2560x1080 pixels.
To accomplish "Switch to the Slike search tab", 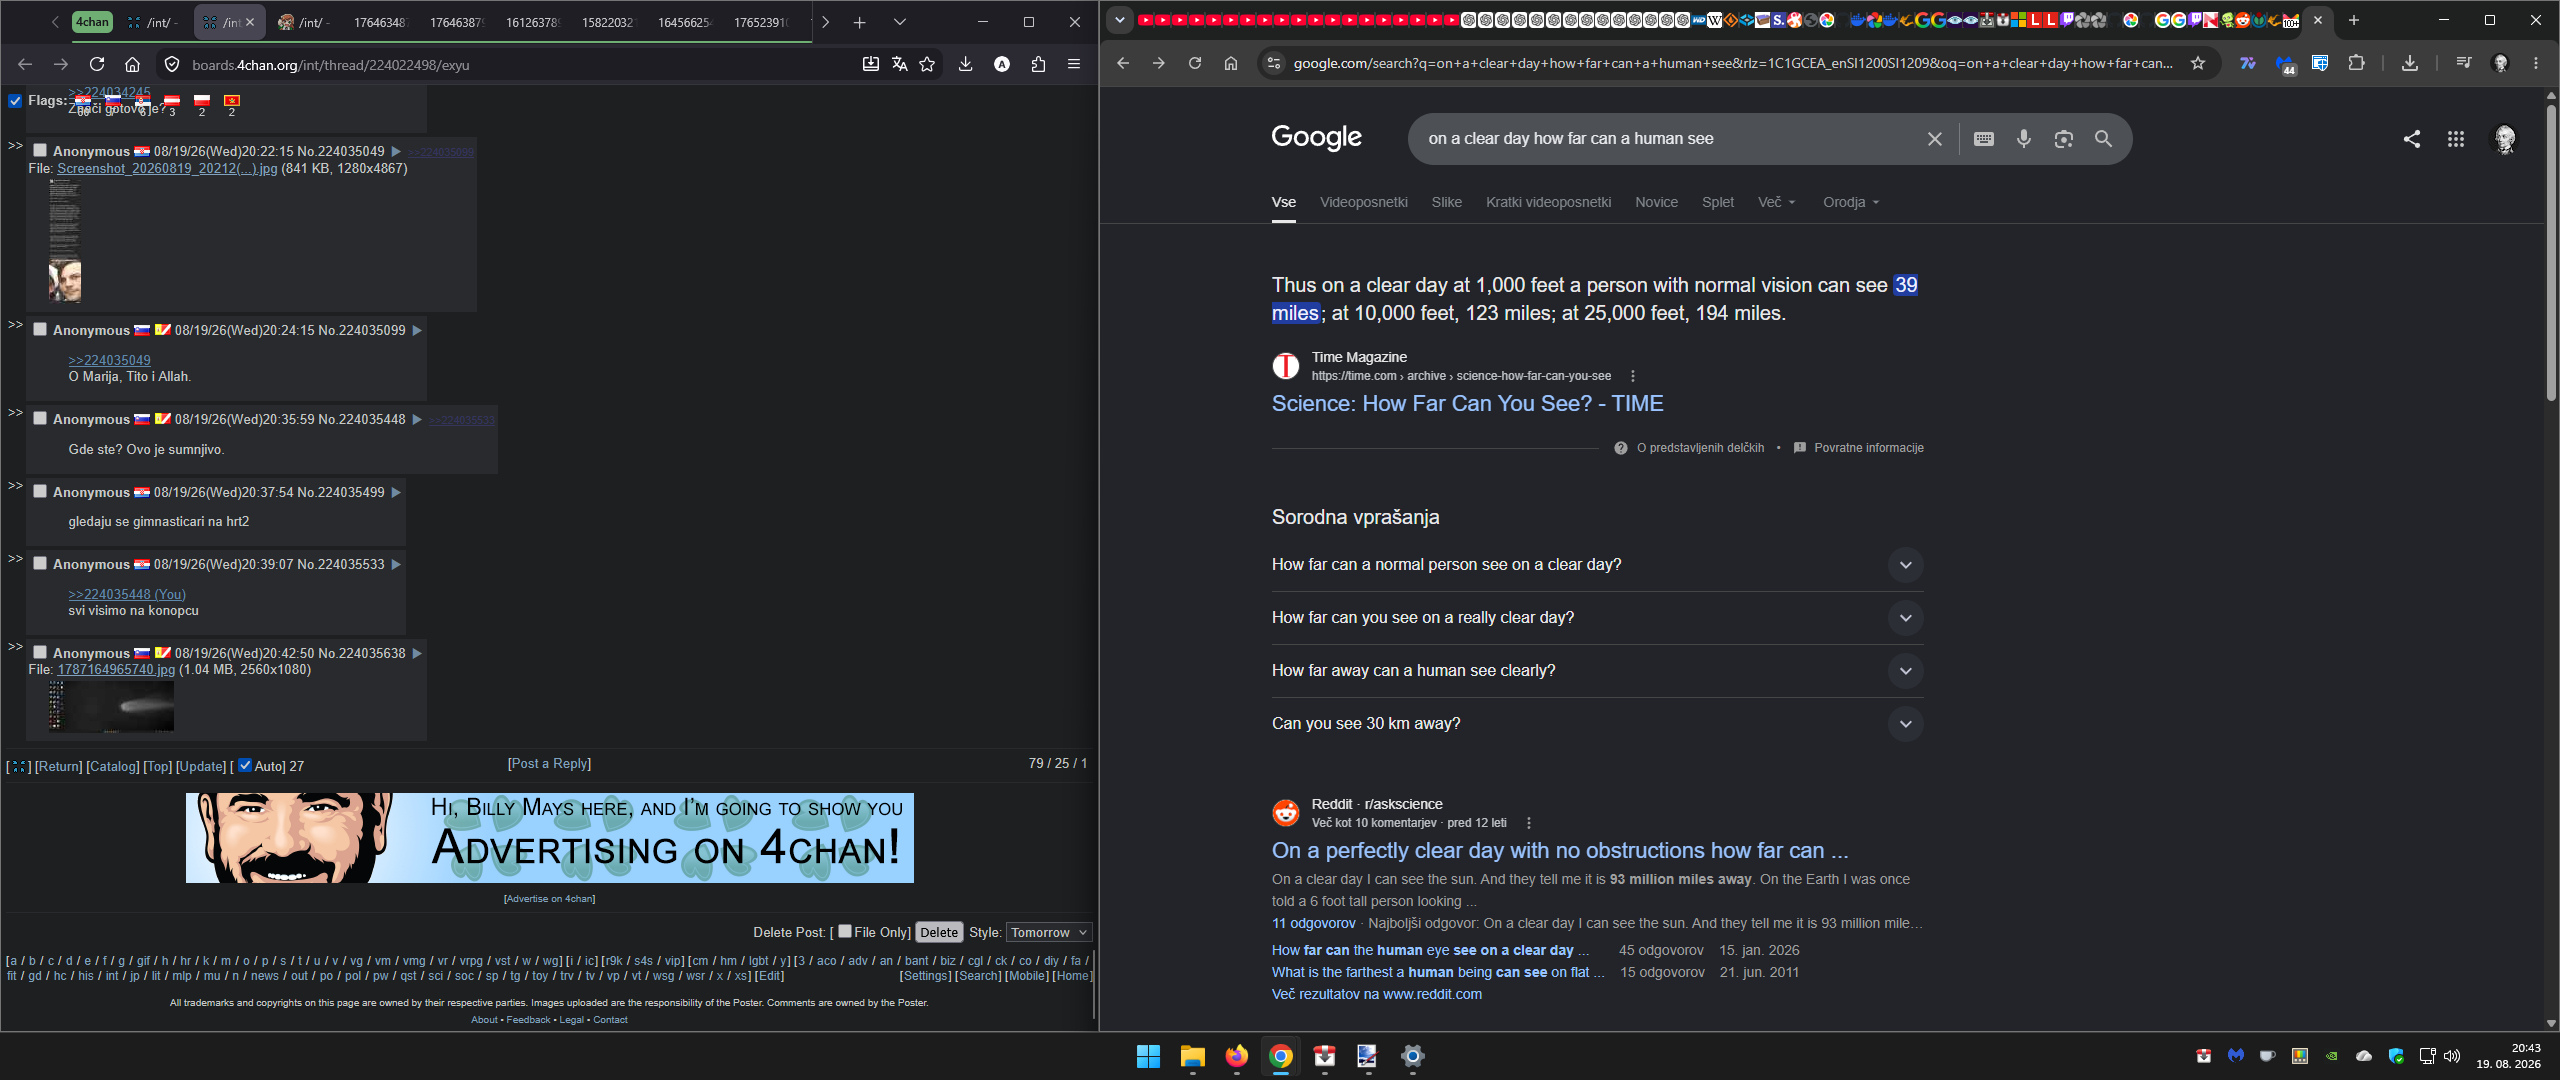I will [x=1446, y=202].
